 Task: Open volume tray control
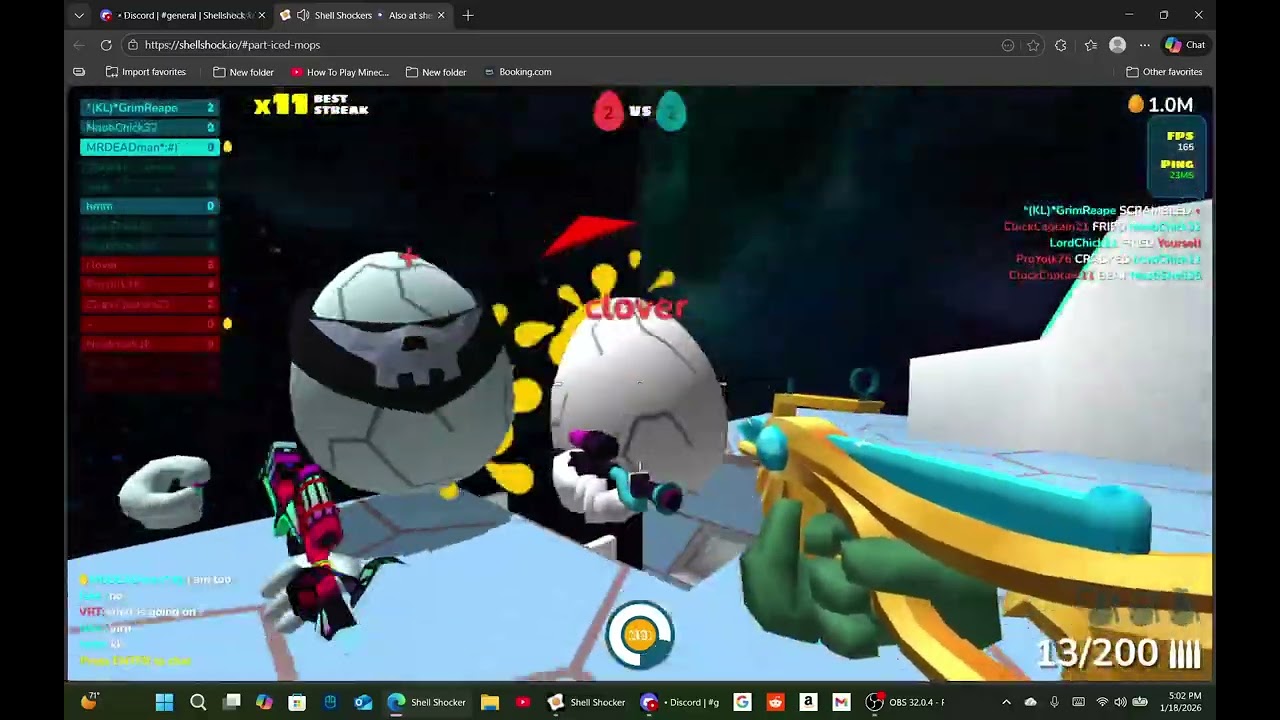(x=1121, y=702)
